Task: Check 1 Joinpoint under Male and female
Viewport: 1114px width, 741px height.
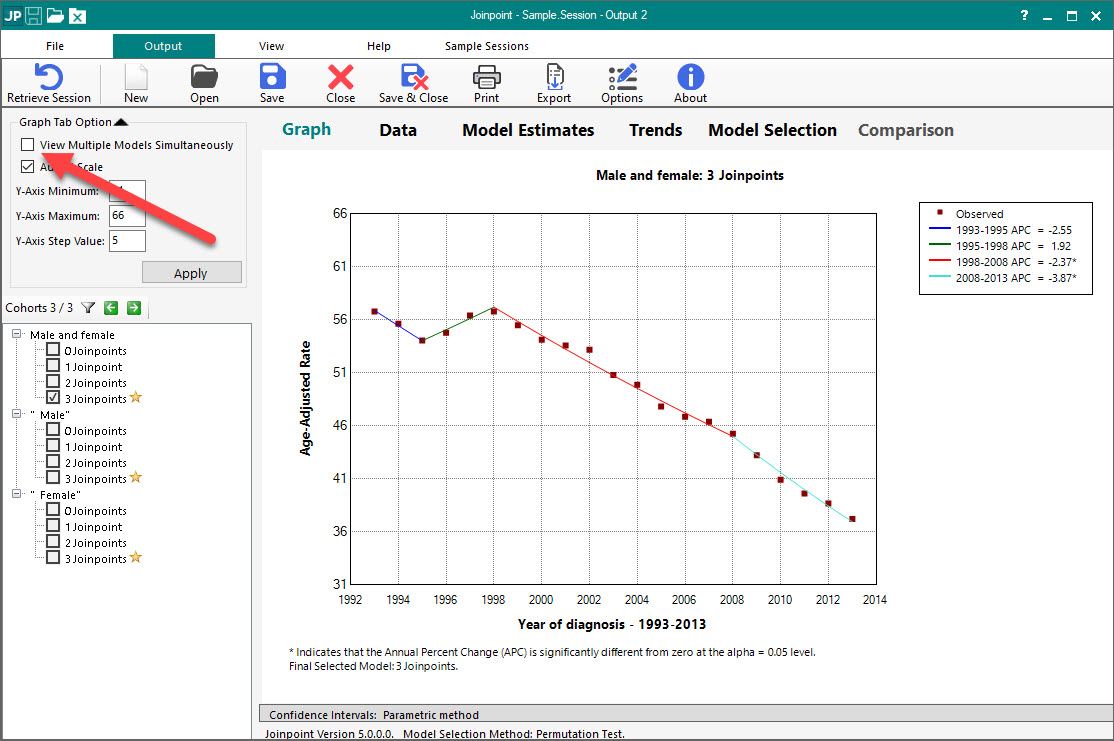Action: [x=53, y=366]
